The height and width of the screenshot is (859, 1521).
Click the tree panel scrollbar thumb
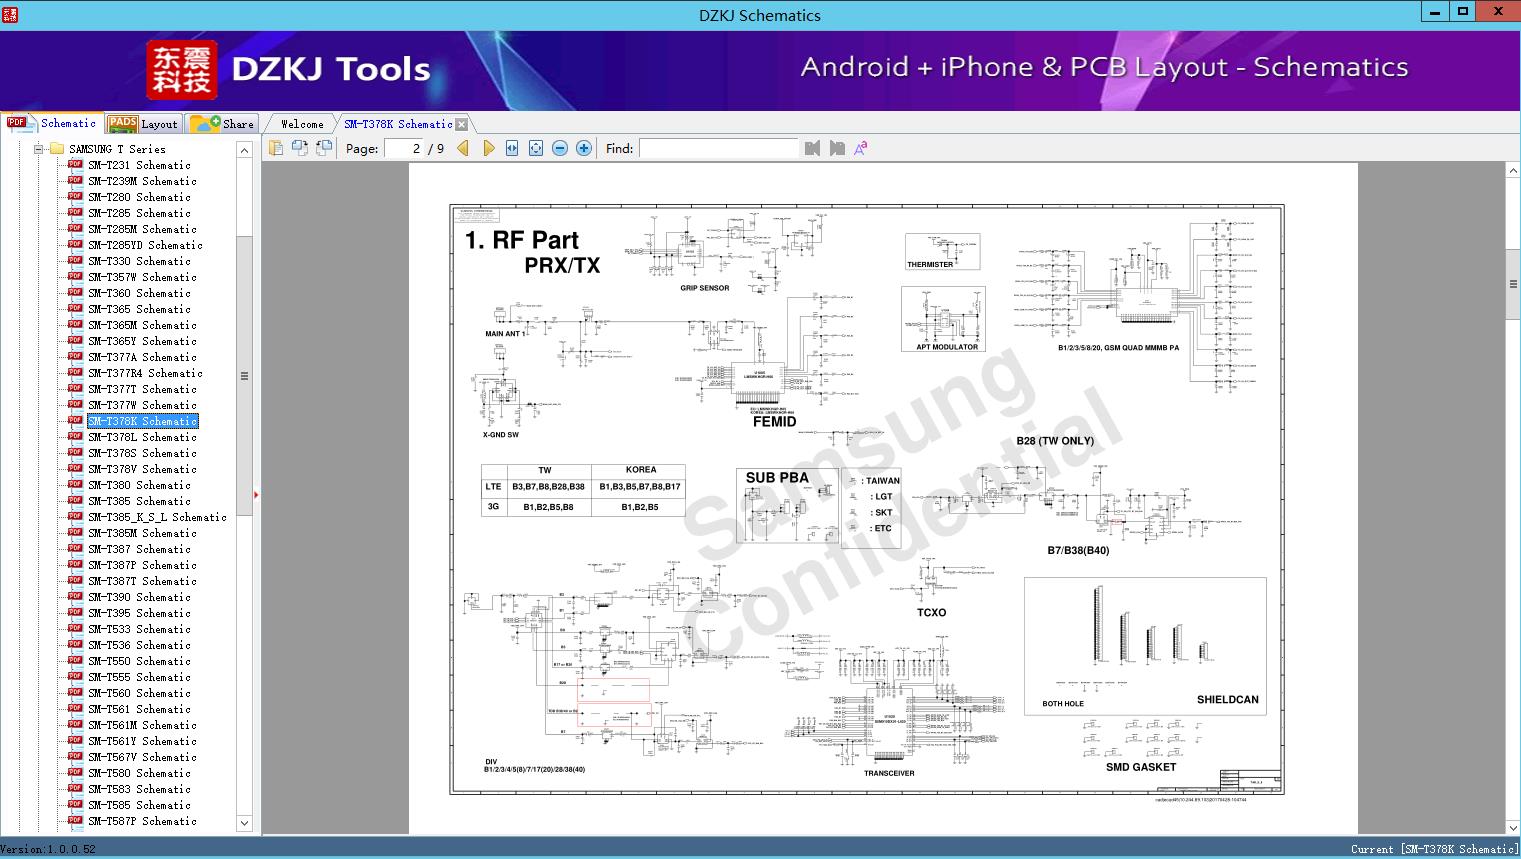244,376
